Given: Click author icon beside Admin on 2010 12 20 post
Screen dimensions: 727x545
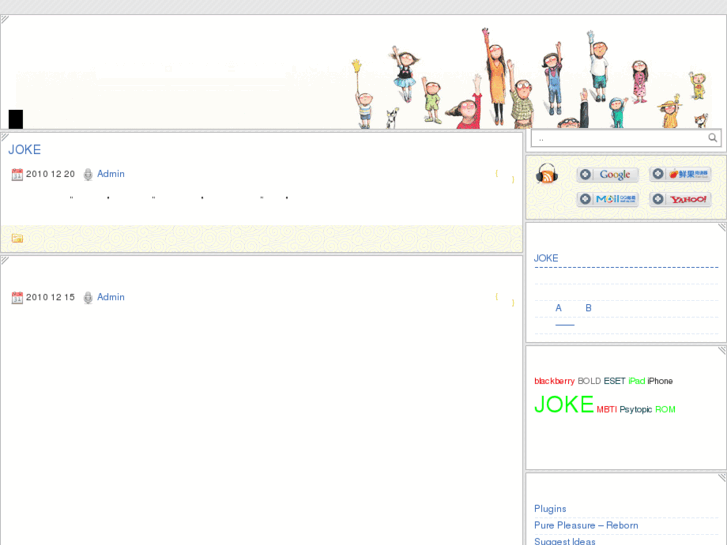Looking at the screenshot, I should point(88,174).
